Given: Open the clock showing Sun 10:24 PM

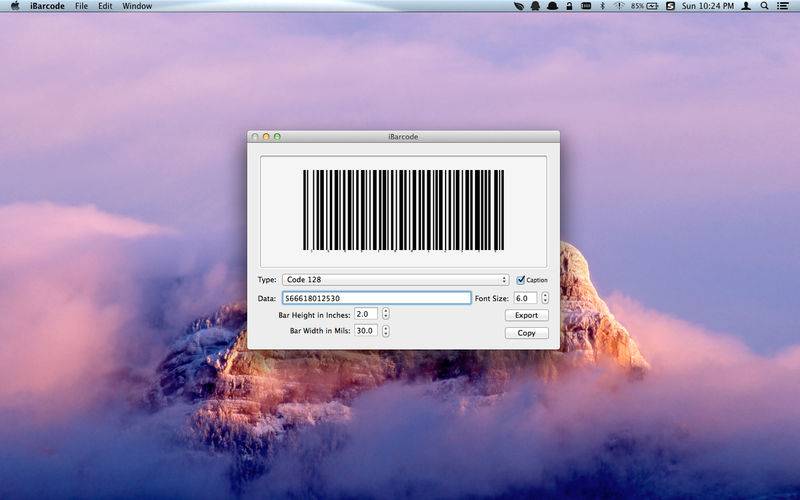Looking at the screenshot, I should point(708,6).
